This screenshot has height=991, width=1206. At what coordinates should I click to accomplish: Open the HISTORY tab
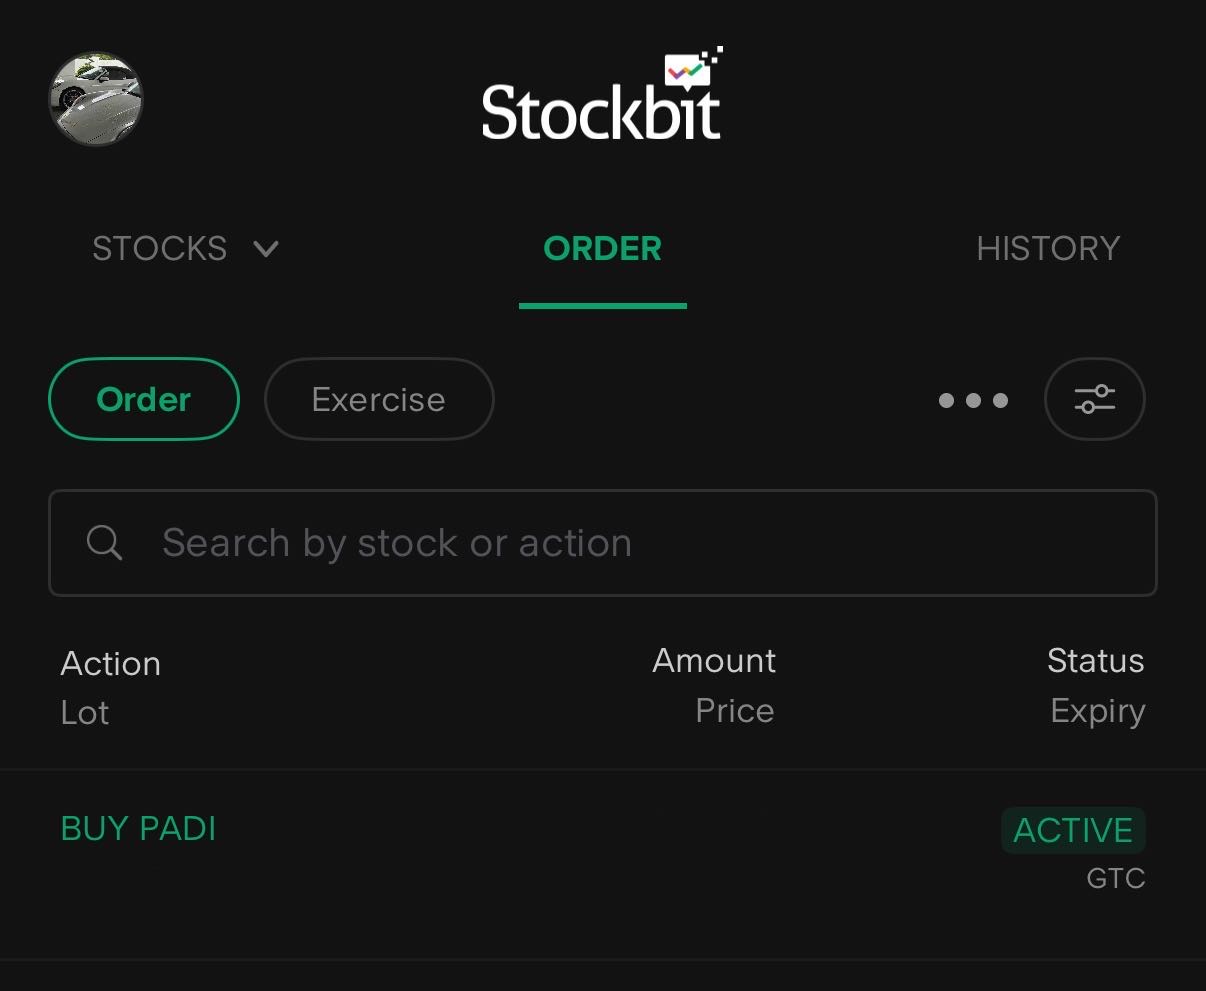[1047, 249]
